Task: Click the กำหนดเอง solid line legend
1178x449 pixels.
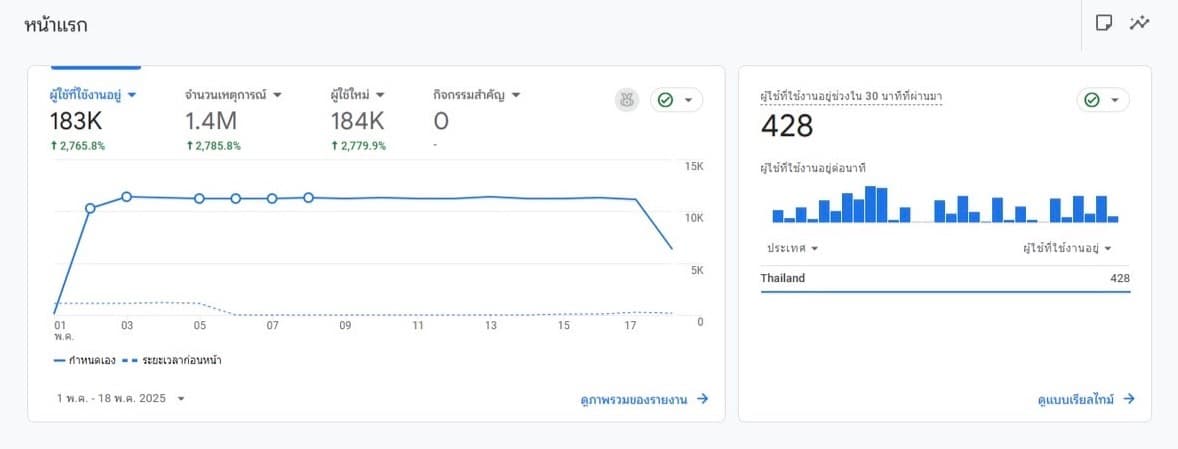Action: (x=86, y=359)
